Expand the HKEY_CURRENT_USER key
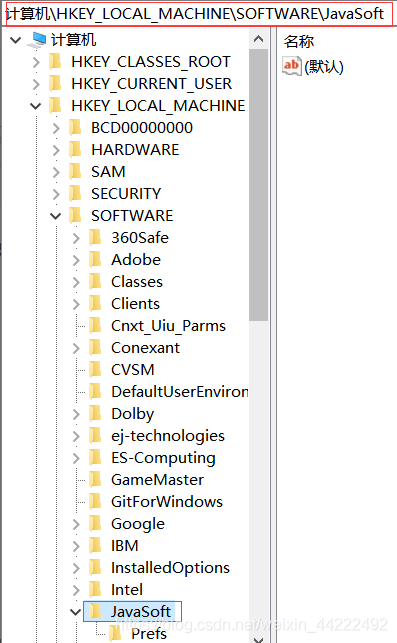This screenshot has height=643, width=397. pyautogui.click(x=36, y=84)
